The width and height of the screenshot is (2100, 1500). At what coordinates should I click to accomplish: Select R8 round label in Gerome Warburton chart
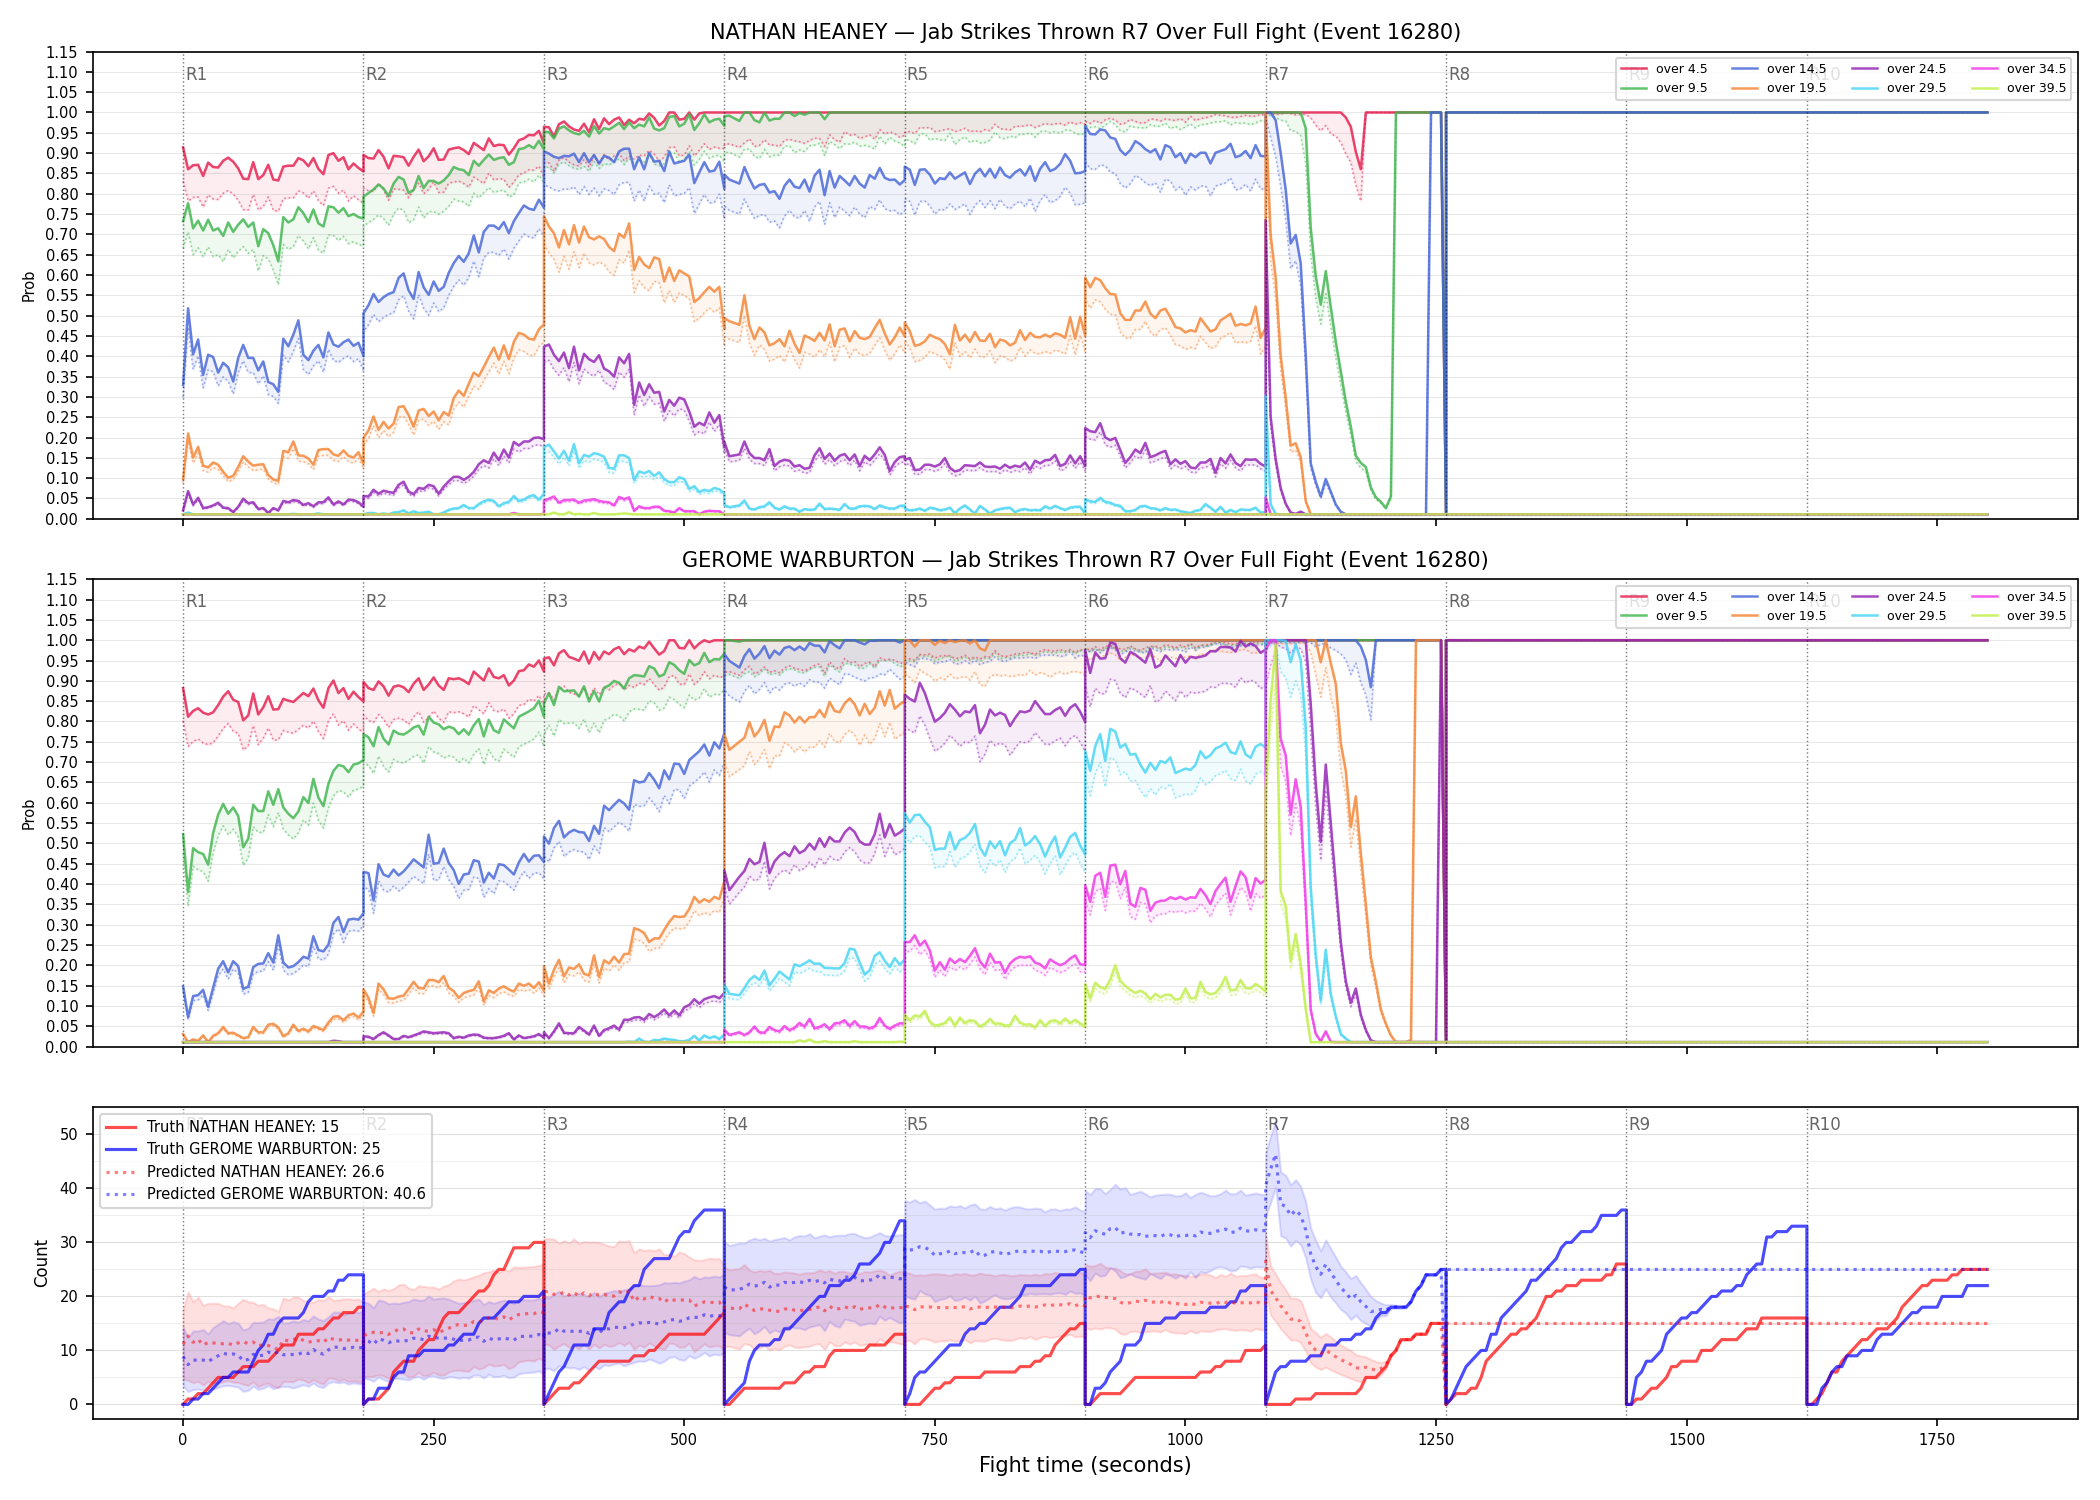click(x=1459, y=601)
